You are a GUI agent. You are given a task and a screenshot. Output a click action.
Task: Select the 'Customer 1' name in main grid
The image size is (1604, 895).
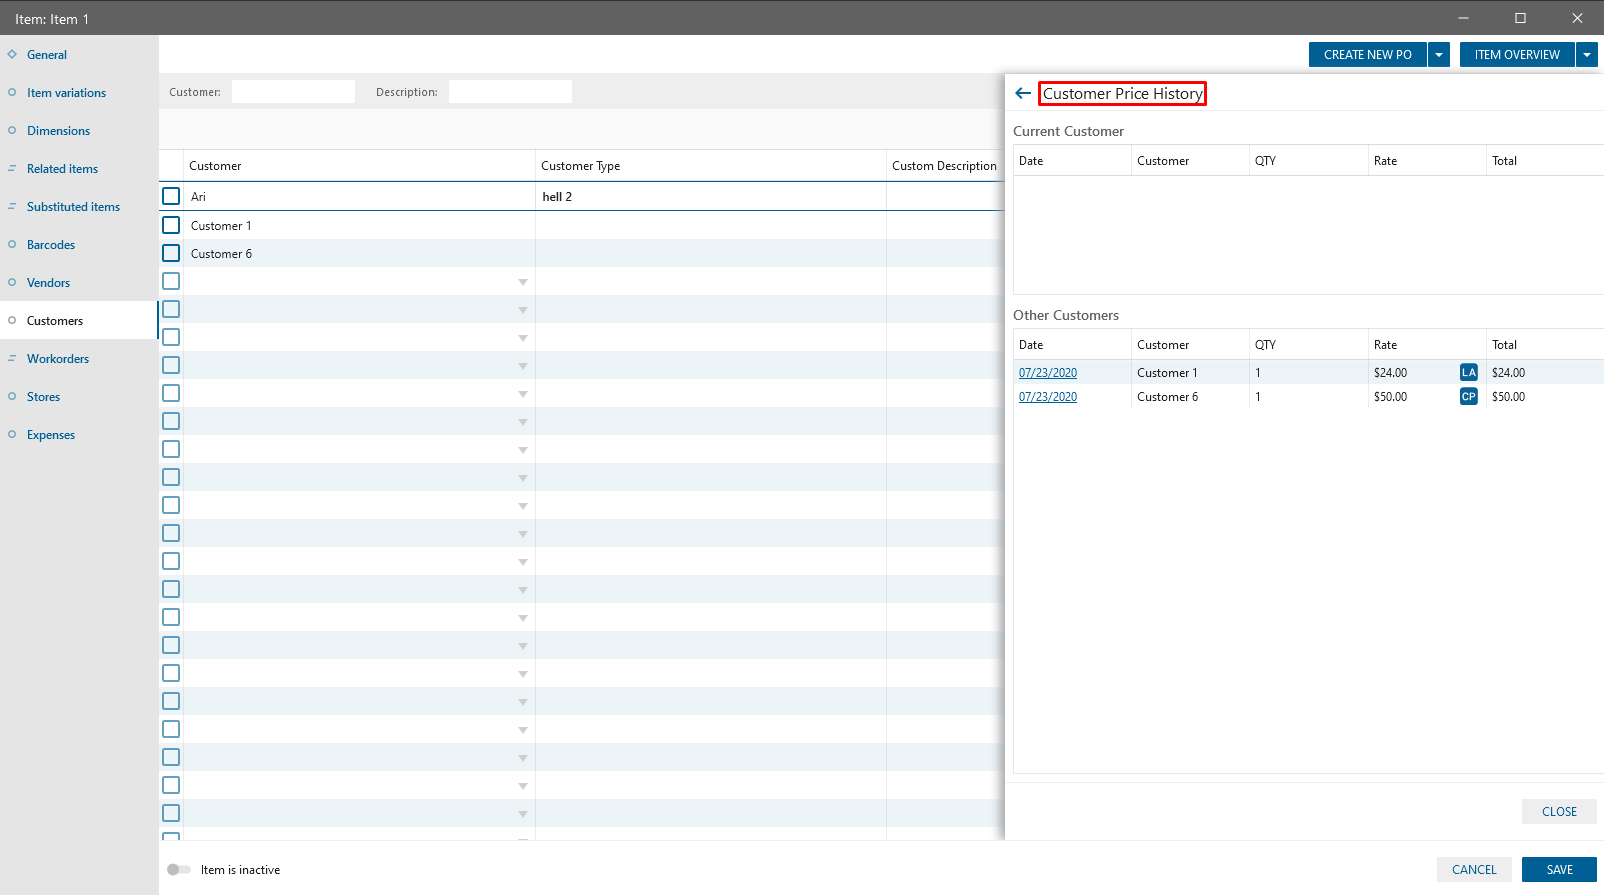[x=221, y=226]
